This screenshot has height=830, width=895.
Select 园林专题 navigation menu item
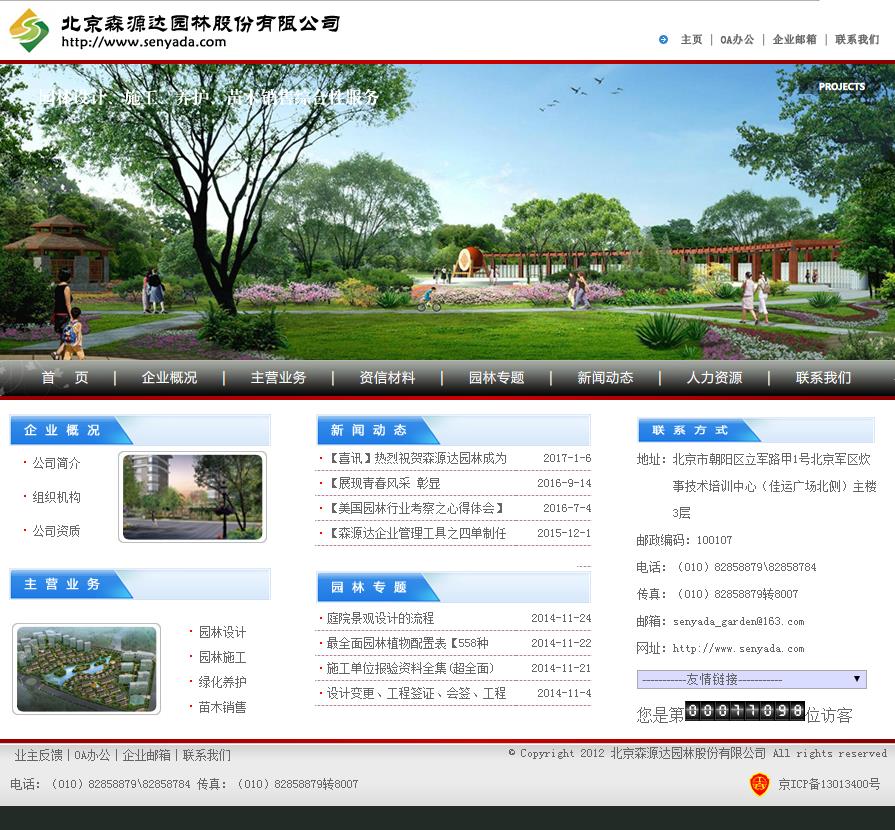click(496, 378)
